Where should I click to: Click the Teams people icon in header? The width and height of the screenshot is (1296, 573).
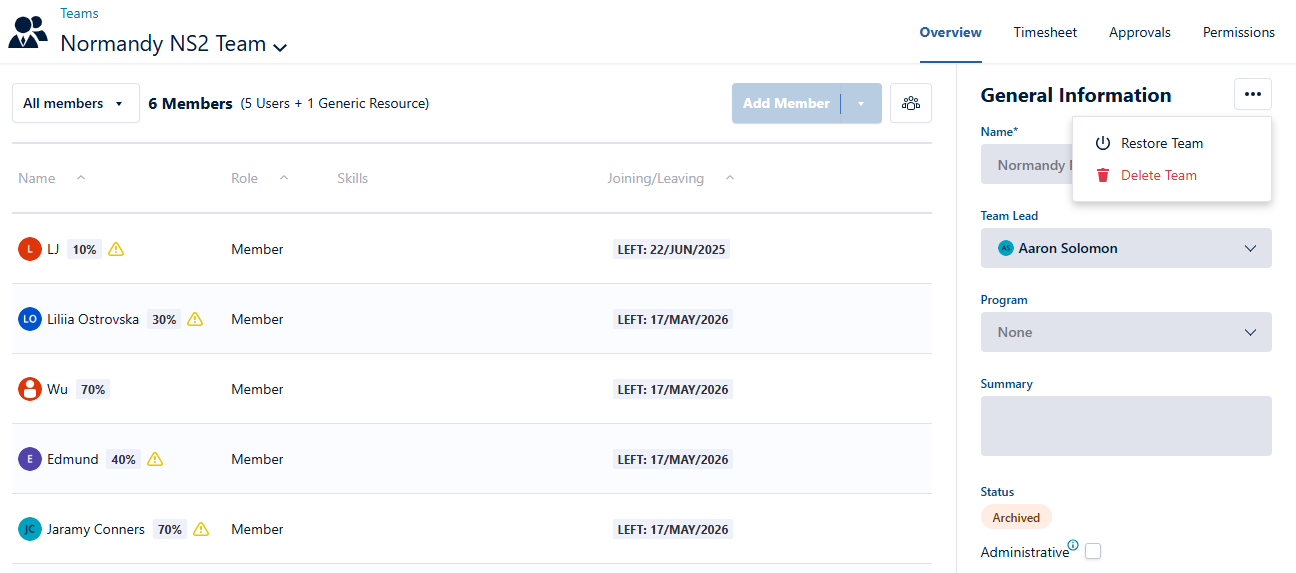pyautogui.click(x=28, y=32)
